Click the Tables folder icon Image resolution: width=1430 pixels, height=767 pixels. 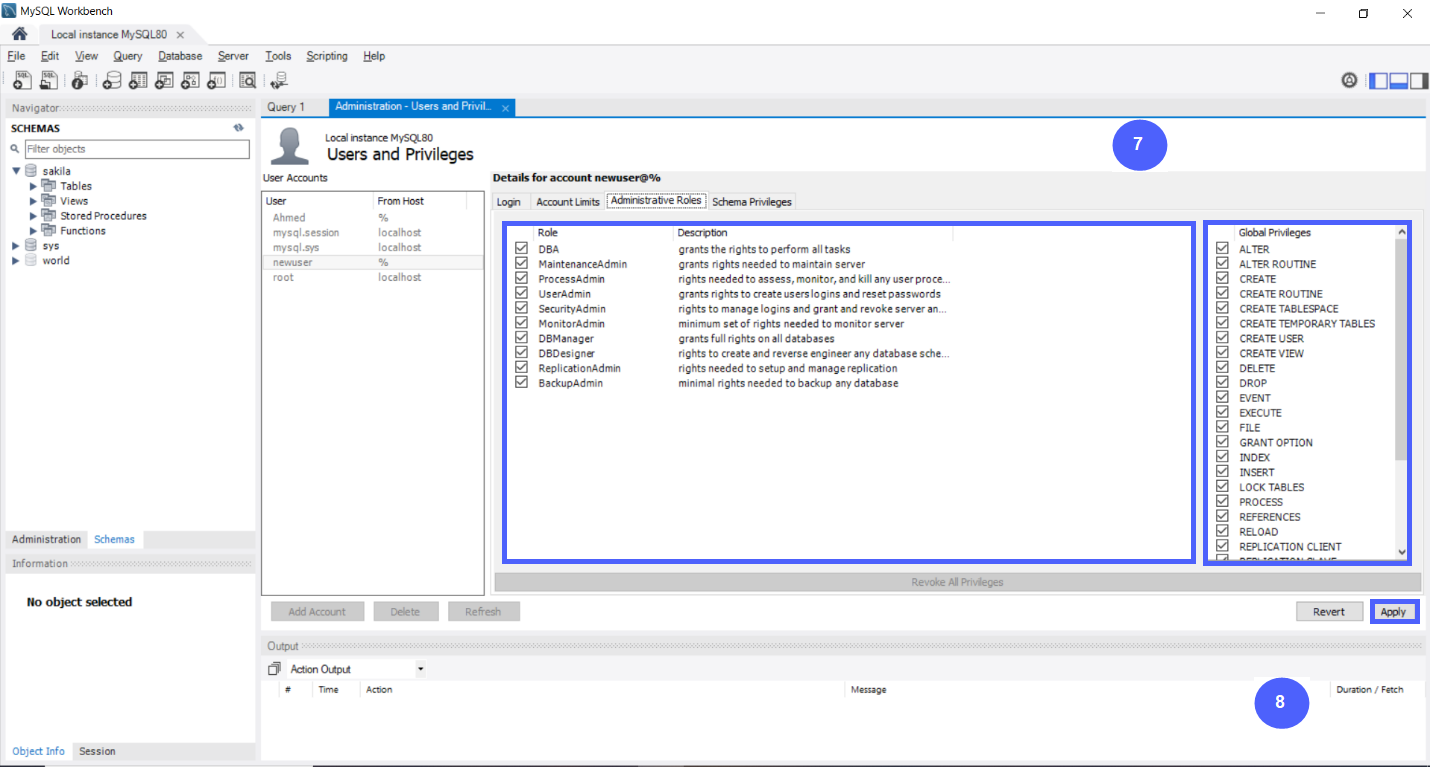[x=49, y=186]
